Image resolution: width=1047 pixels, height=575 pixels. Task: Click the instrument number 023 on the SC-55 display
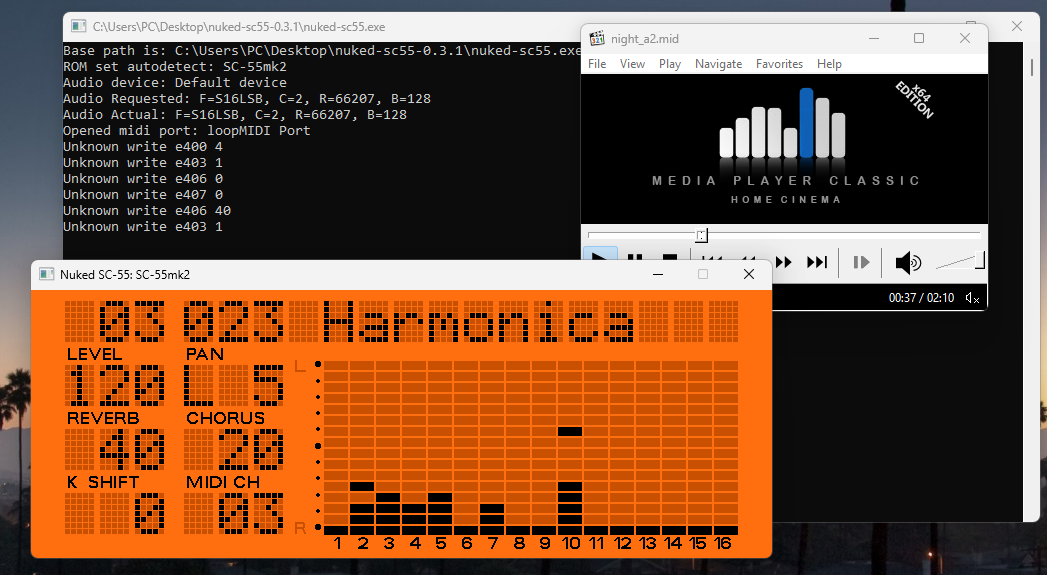click(234, 321)
